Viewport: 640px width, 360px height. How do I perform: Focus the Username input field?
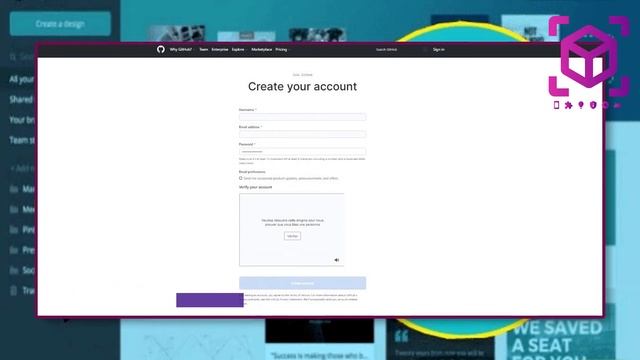click(302, 117)
